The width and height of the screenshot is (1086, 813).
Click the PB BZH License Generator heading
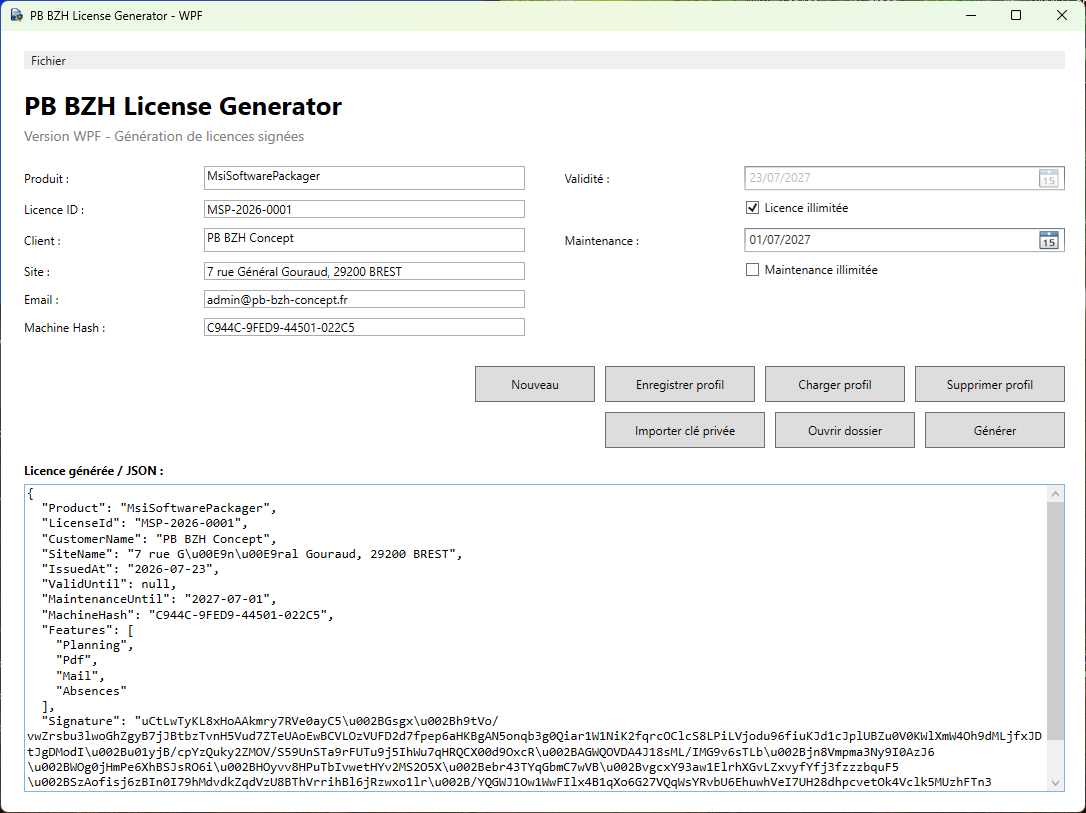183,106
